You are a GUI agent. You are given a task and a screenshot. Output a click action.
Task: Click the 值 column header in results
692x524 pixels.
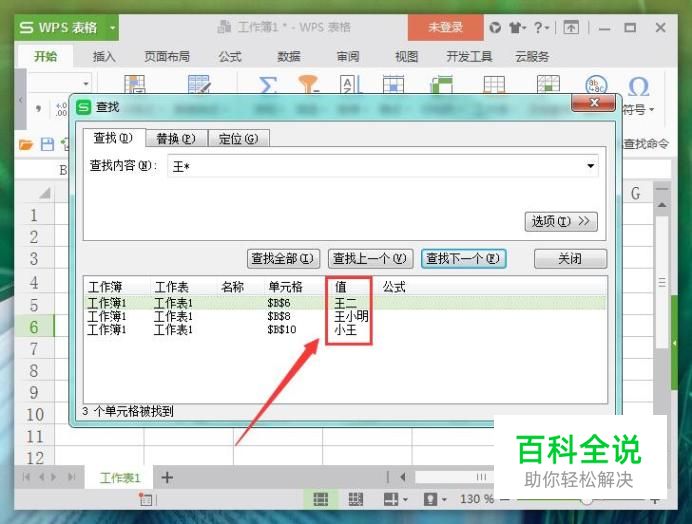click(341, 287)
